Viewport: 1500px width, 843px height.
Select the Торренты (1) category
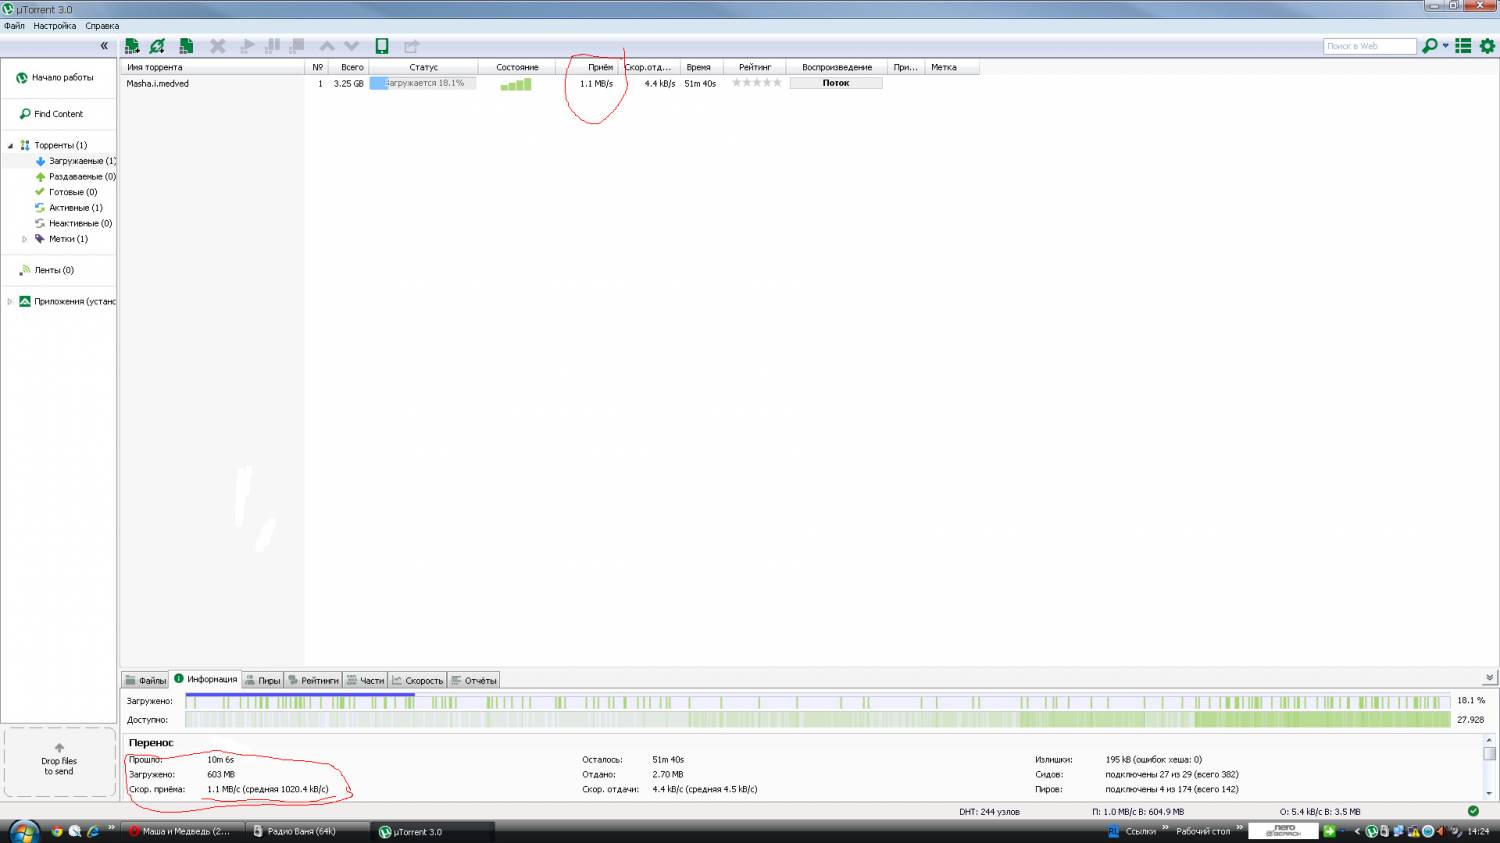click(x=60, y=145)
